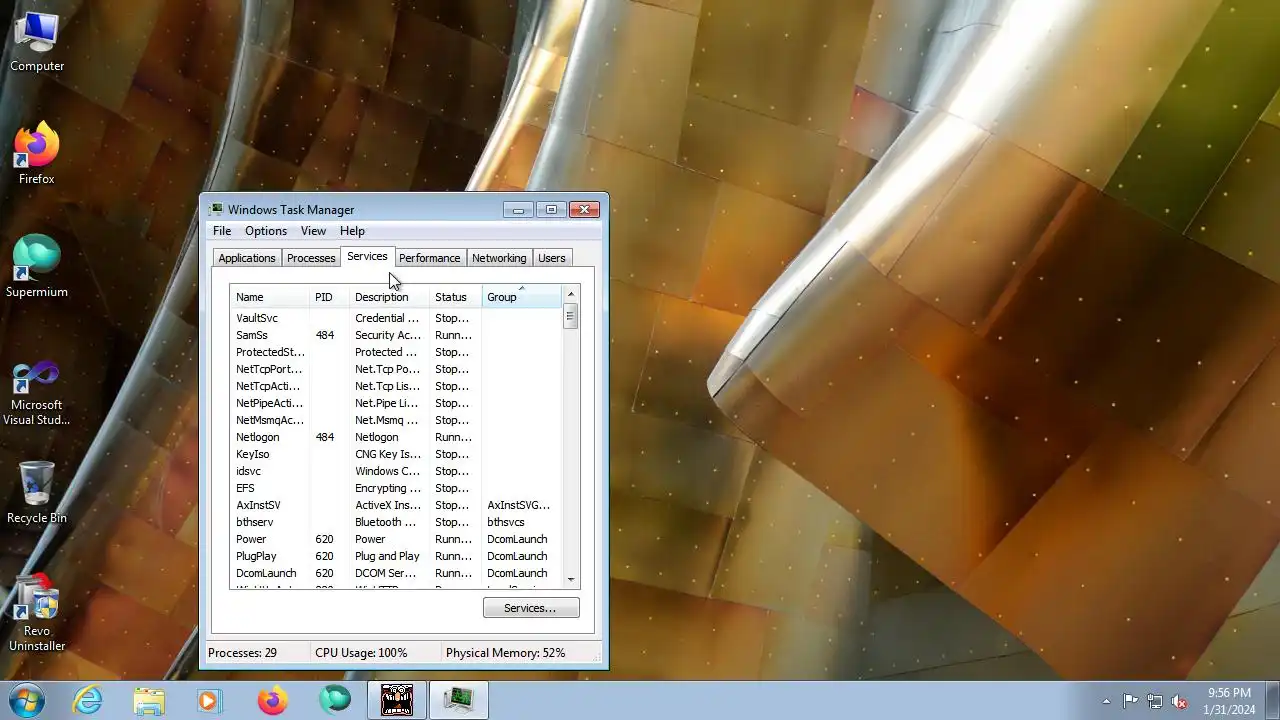
Task: Switch to the Performance tab
Action: [430, 258]
